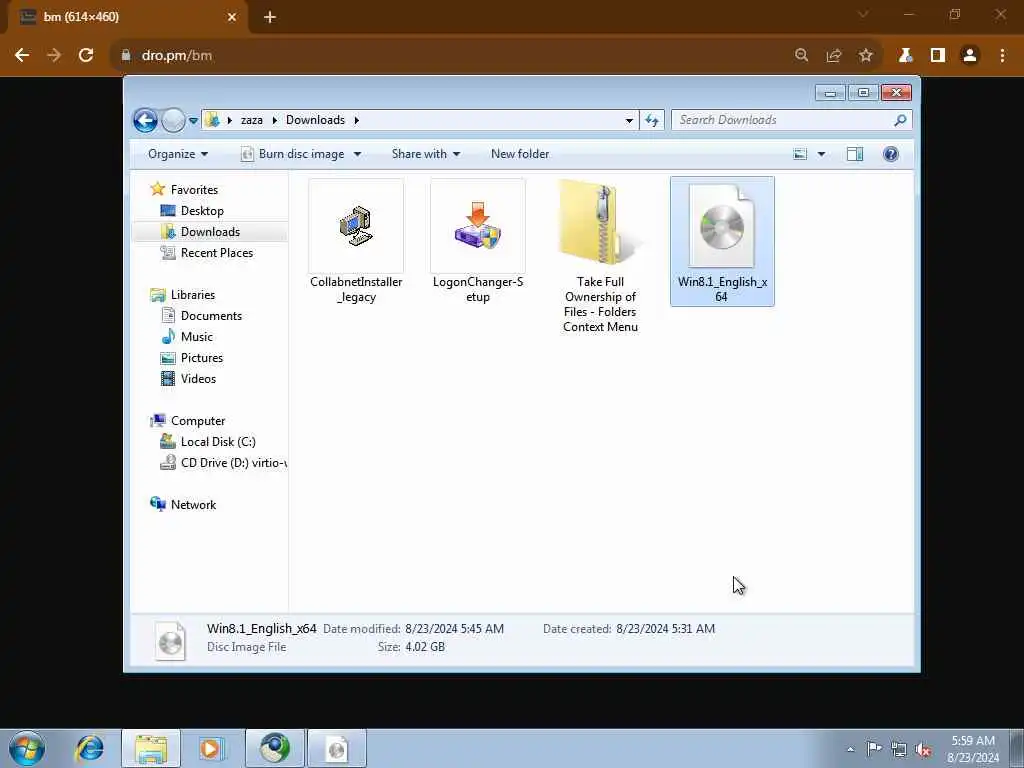
Task: Open Explorer recent pages history arrow
Action: 193,120
